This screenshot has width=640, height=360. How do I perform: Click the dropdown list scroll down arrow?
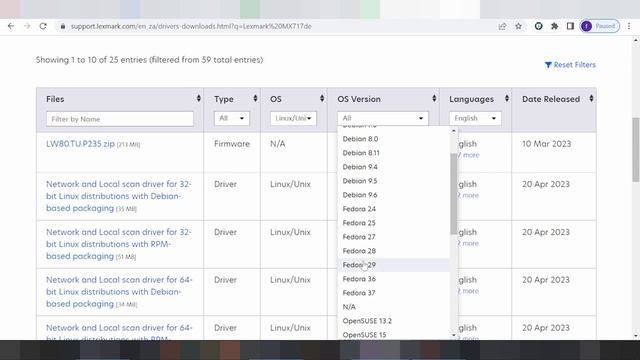[x=453, y=335]
